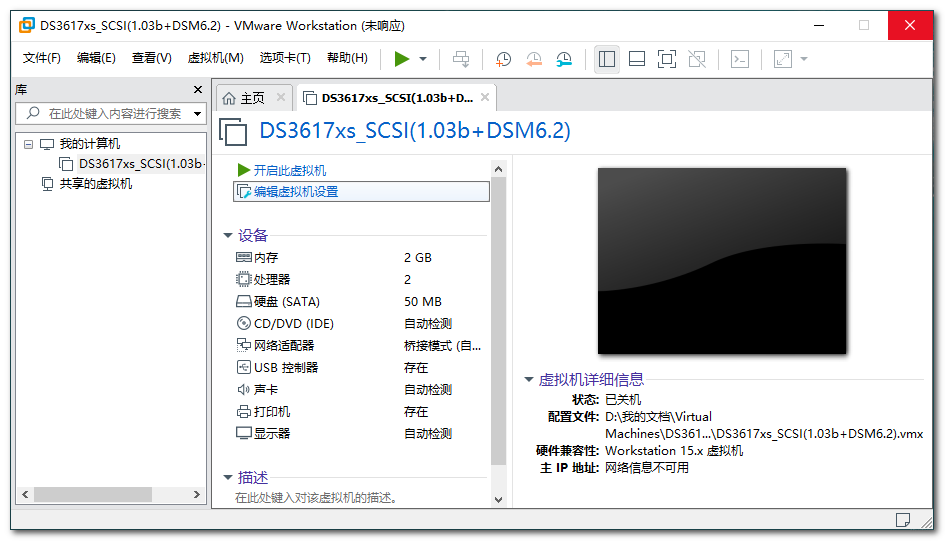Click the send Ctrl+Alt+Del toolbar icon
945x541 pixels.
[461, 59]
